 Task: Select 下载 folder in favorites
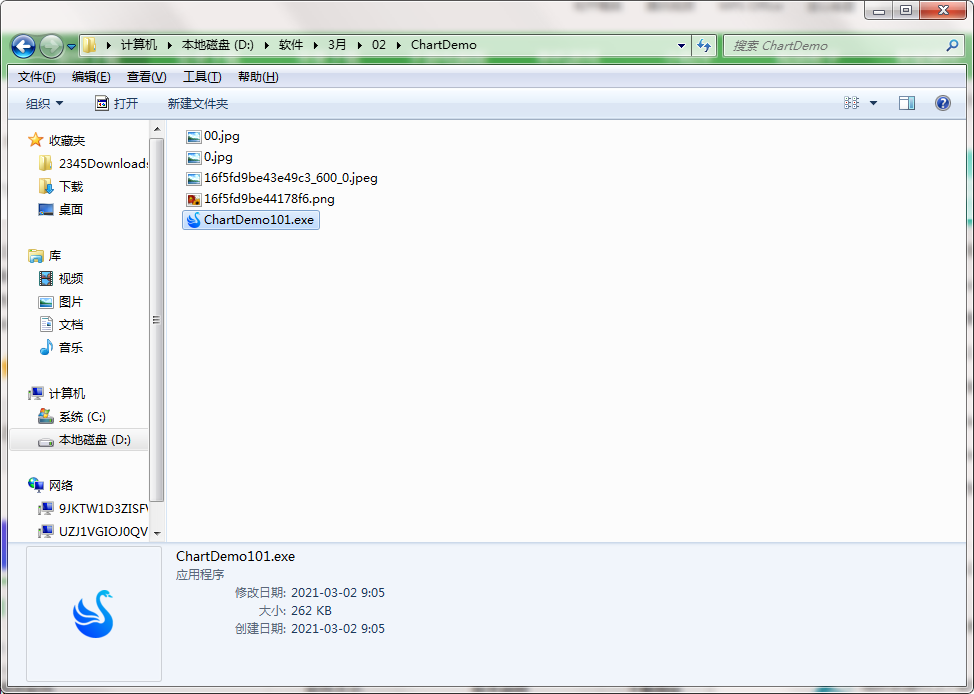70,187
